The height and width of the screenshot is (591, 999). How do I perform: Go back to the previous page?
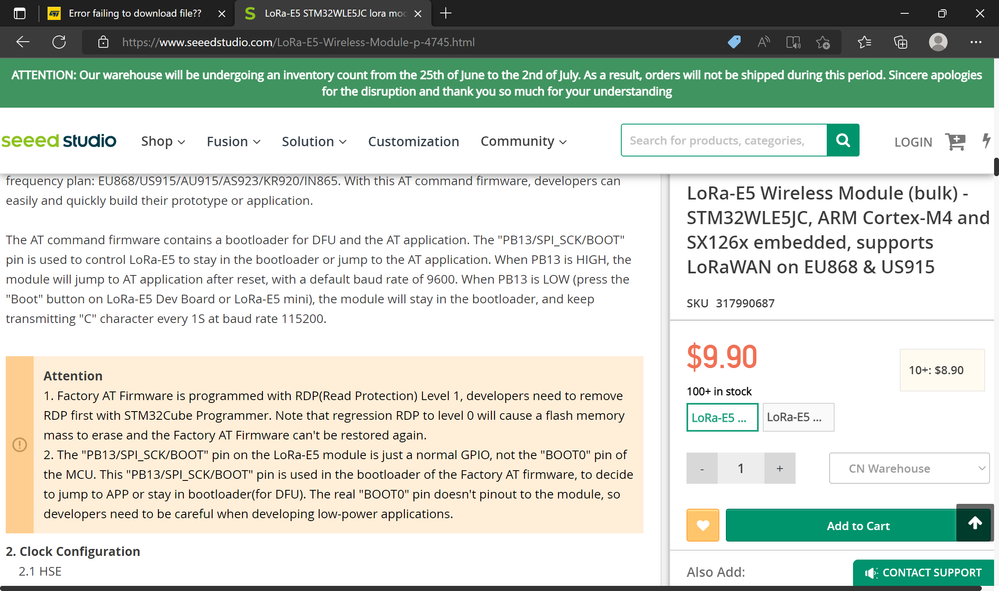[x=23, y=42]
